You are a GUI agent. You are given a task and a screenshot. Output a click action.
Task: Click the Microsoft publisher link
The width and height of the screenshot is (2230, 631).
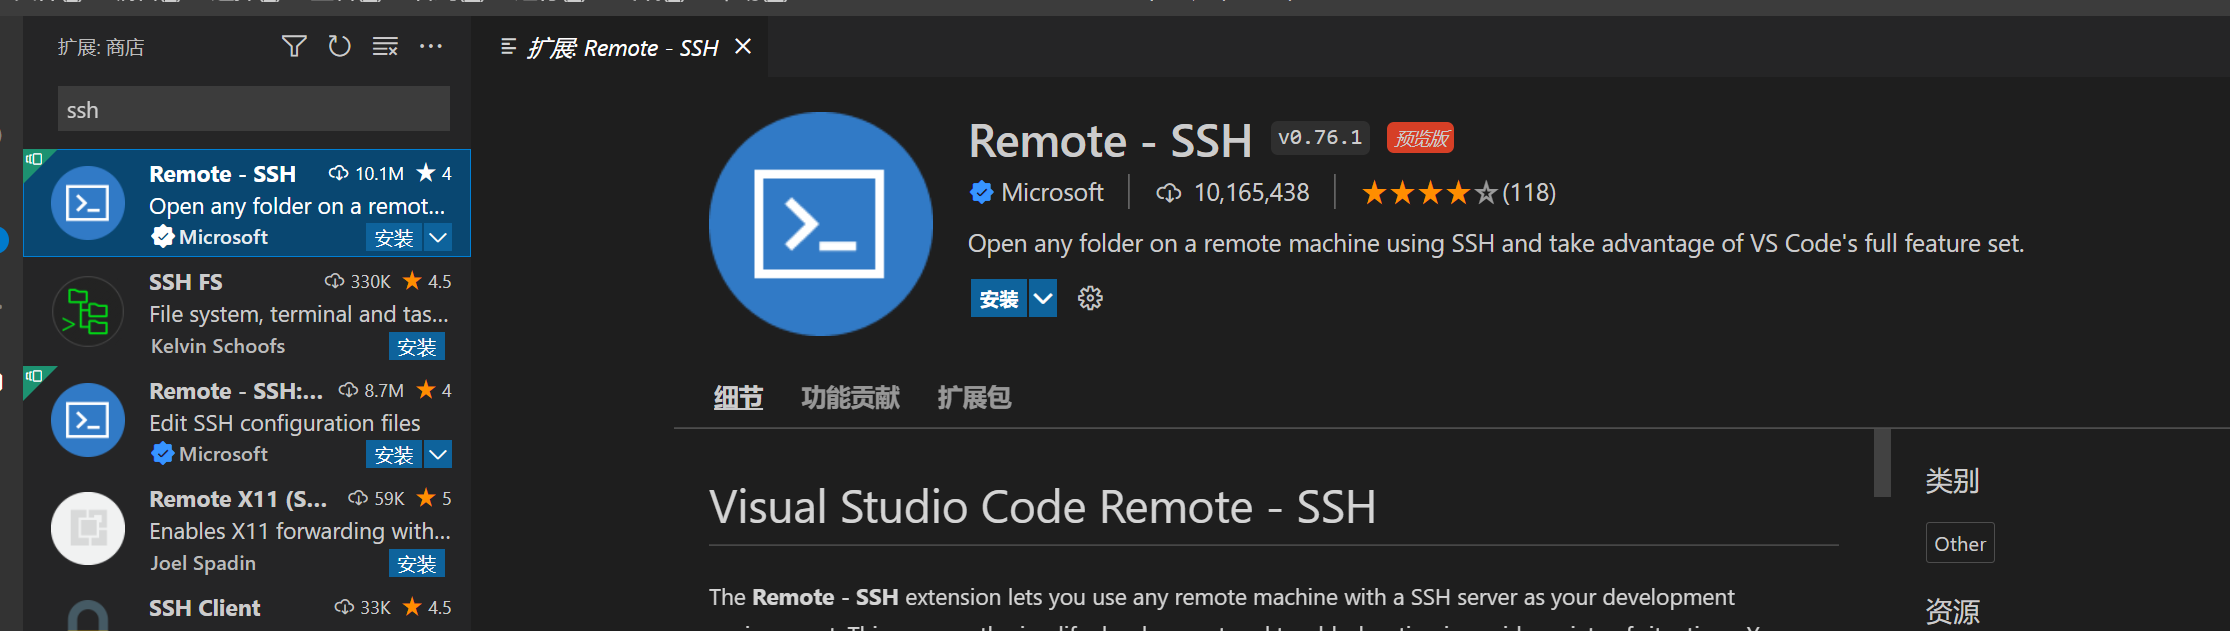click(x=1052, y=192)
